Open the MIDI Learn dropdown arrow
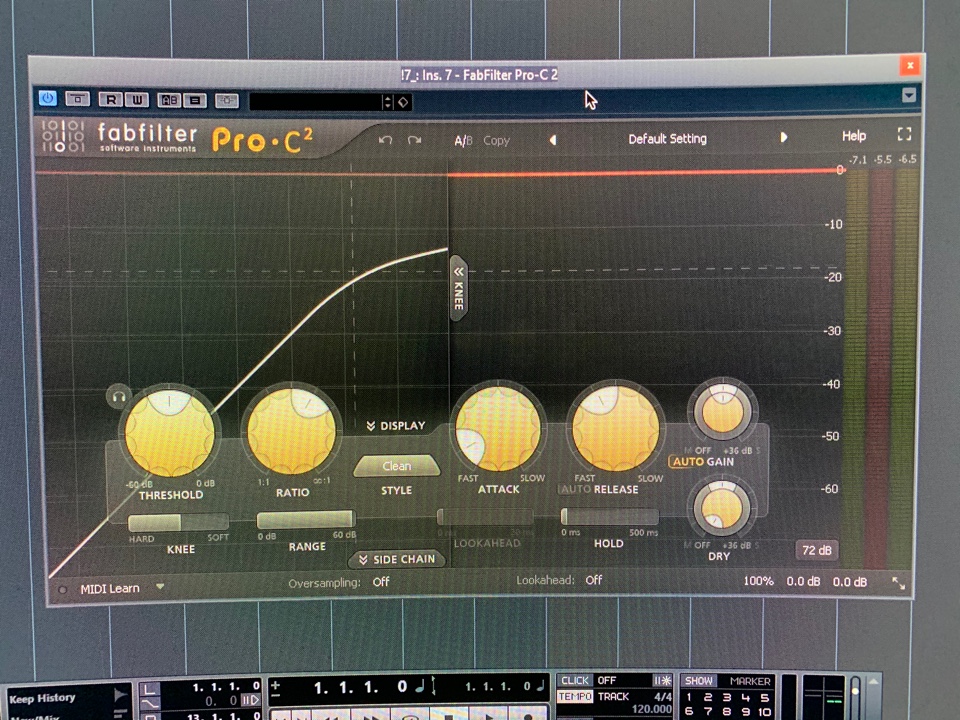Viewport: 960px width, 720px height. coord(160,587)
